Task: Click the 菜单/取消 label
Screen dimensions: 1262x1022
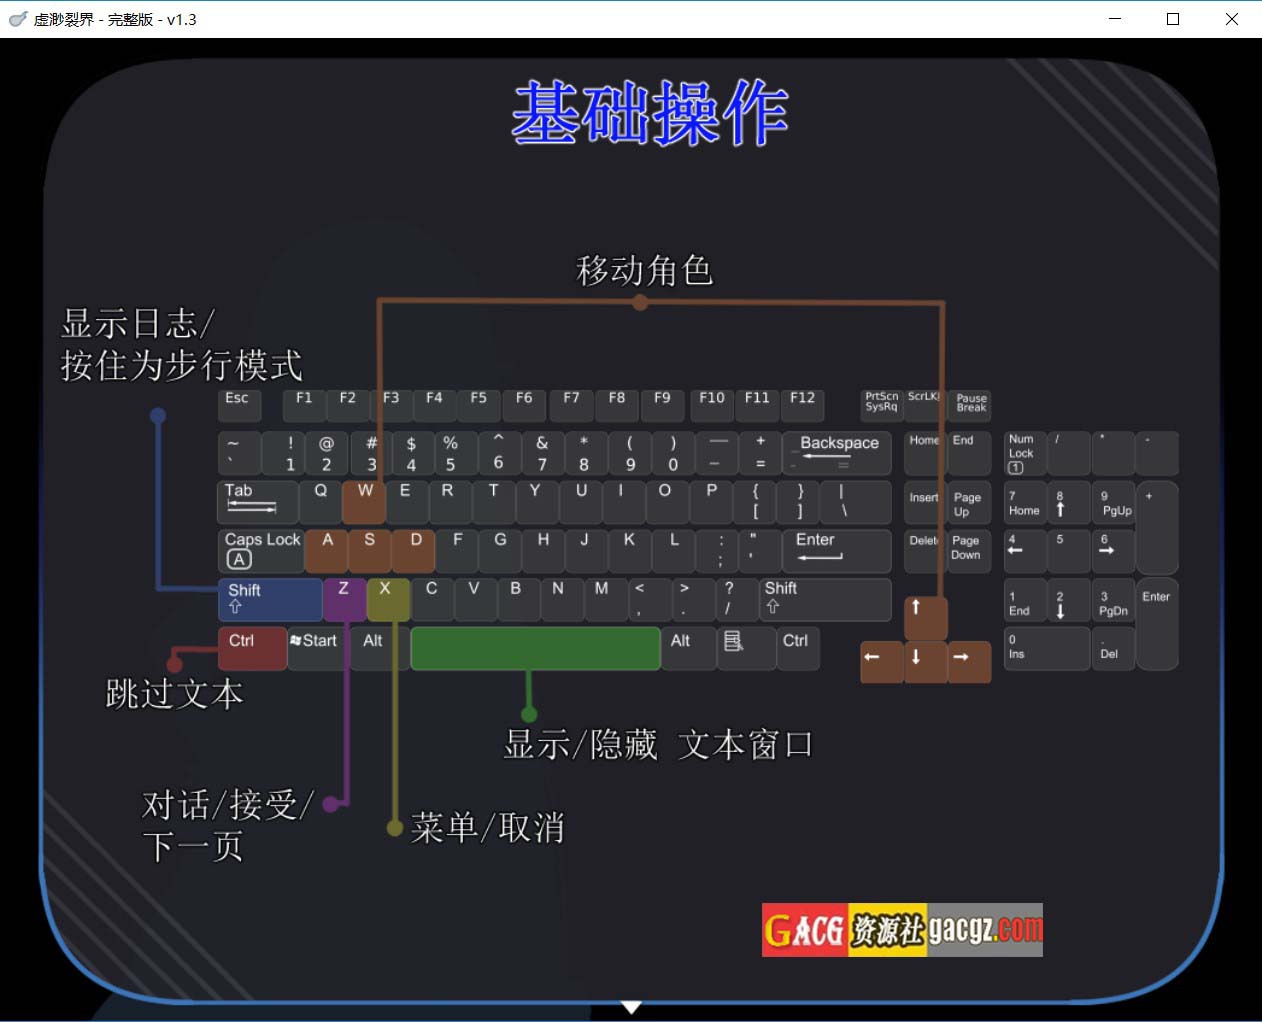Action: click(488, 828)
